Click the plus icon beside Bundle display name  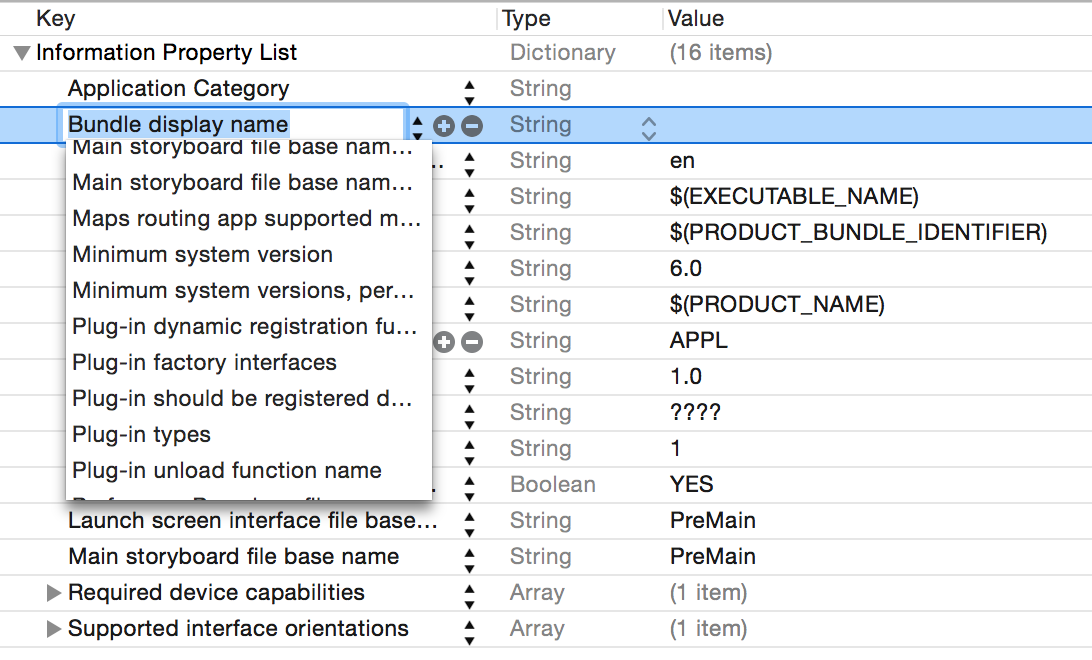coord(444,126)
